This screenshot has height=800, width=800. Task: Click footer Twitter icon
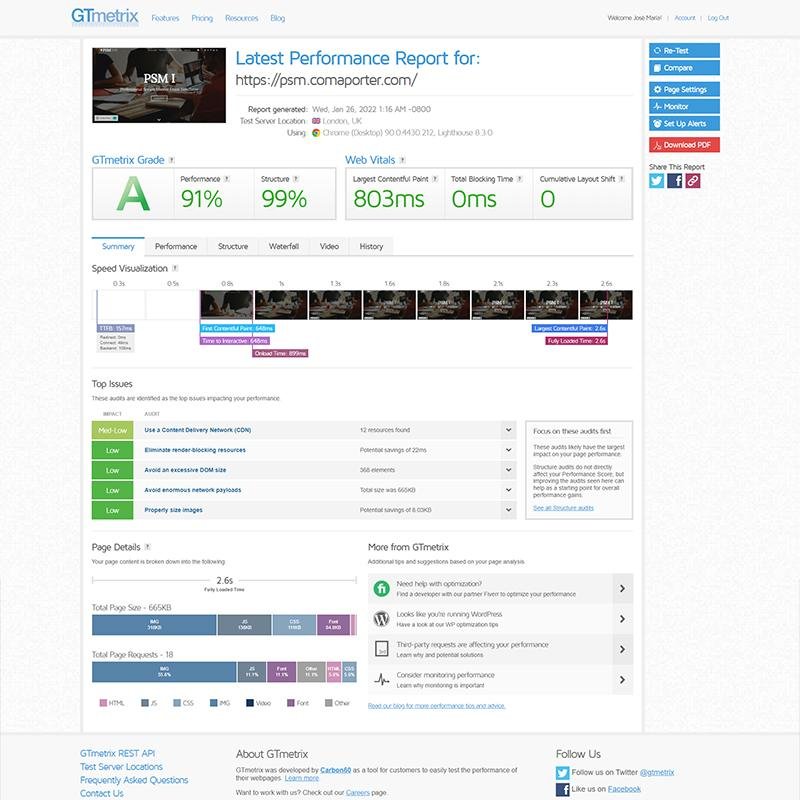click(562, 772)
